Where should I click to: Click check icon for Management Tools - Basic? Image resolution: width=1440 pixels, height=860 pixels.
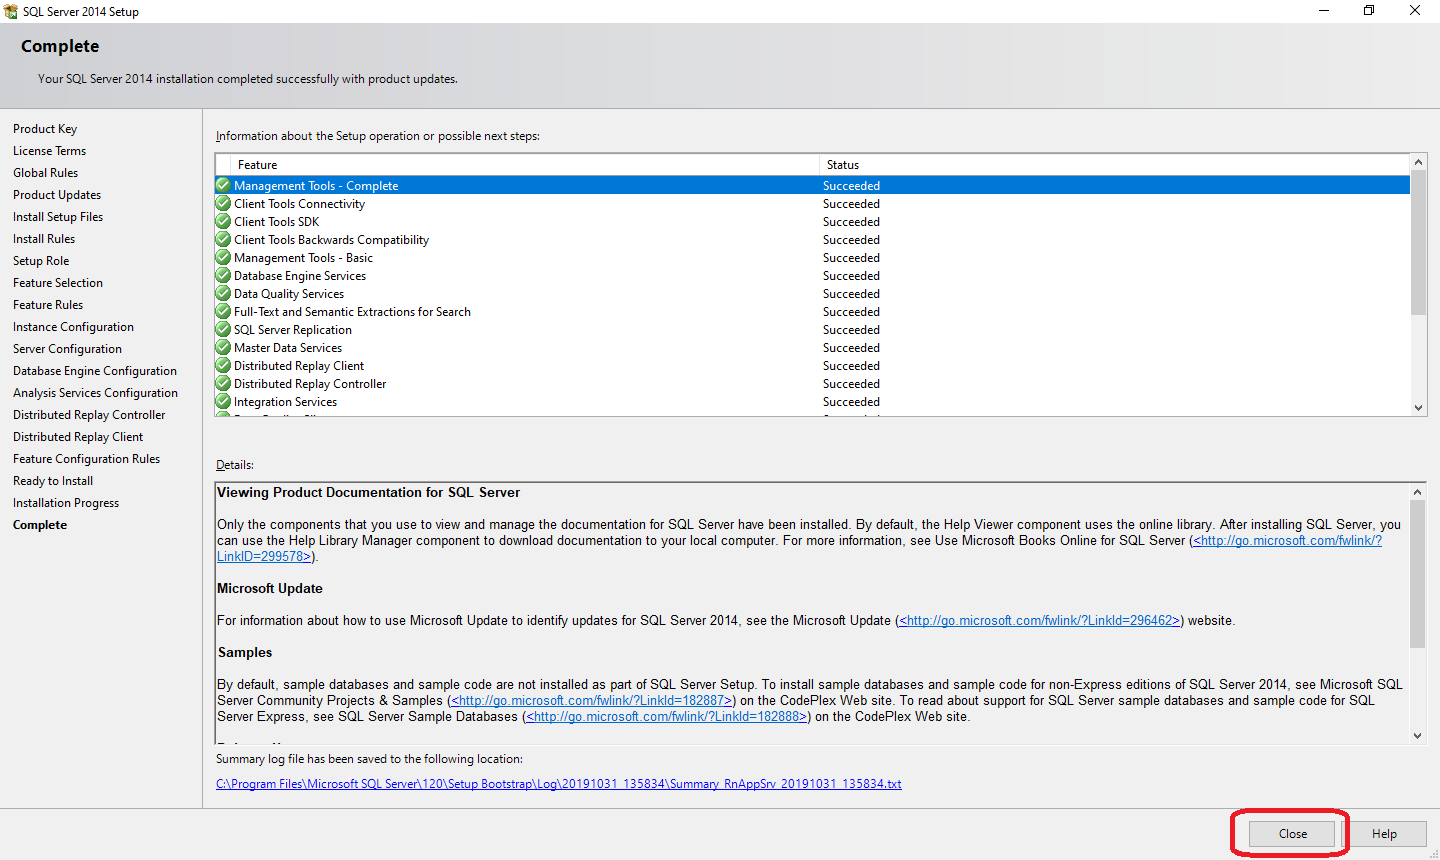point(223,257)
